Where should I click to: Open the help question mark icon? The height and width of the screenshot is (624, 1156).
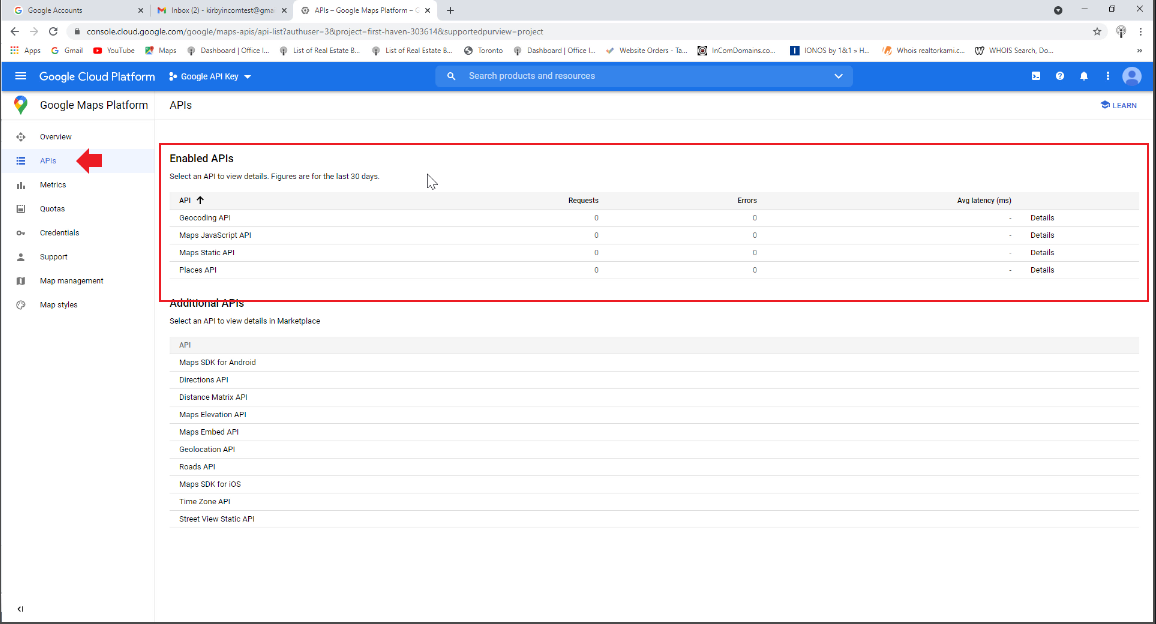click(1060, 76)
